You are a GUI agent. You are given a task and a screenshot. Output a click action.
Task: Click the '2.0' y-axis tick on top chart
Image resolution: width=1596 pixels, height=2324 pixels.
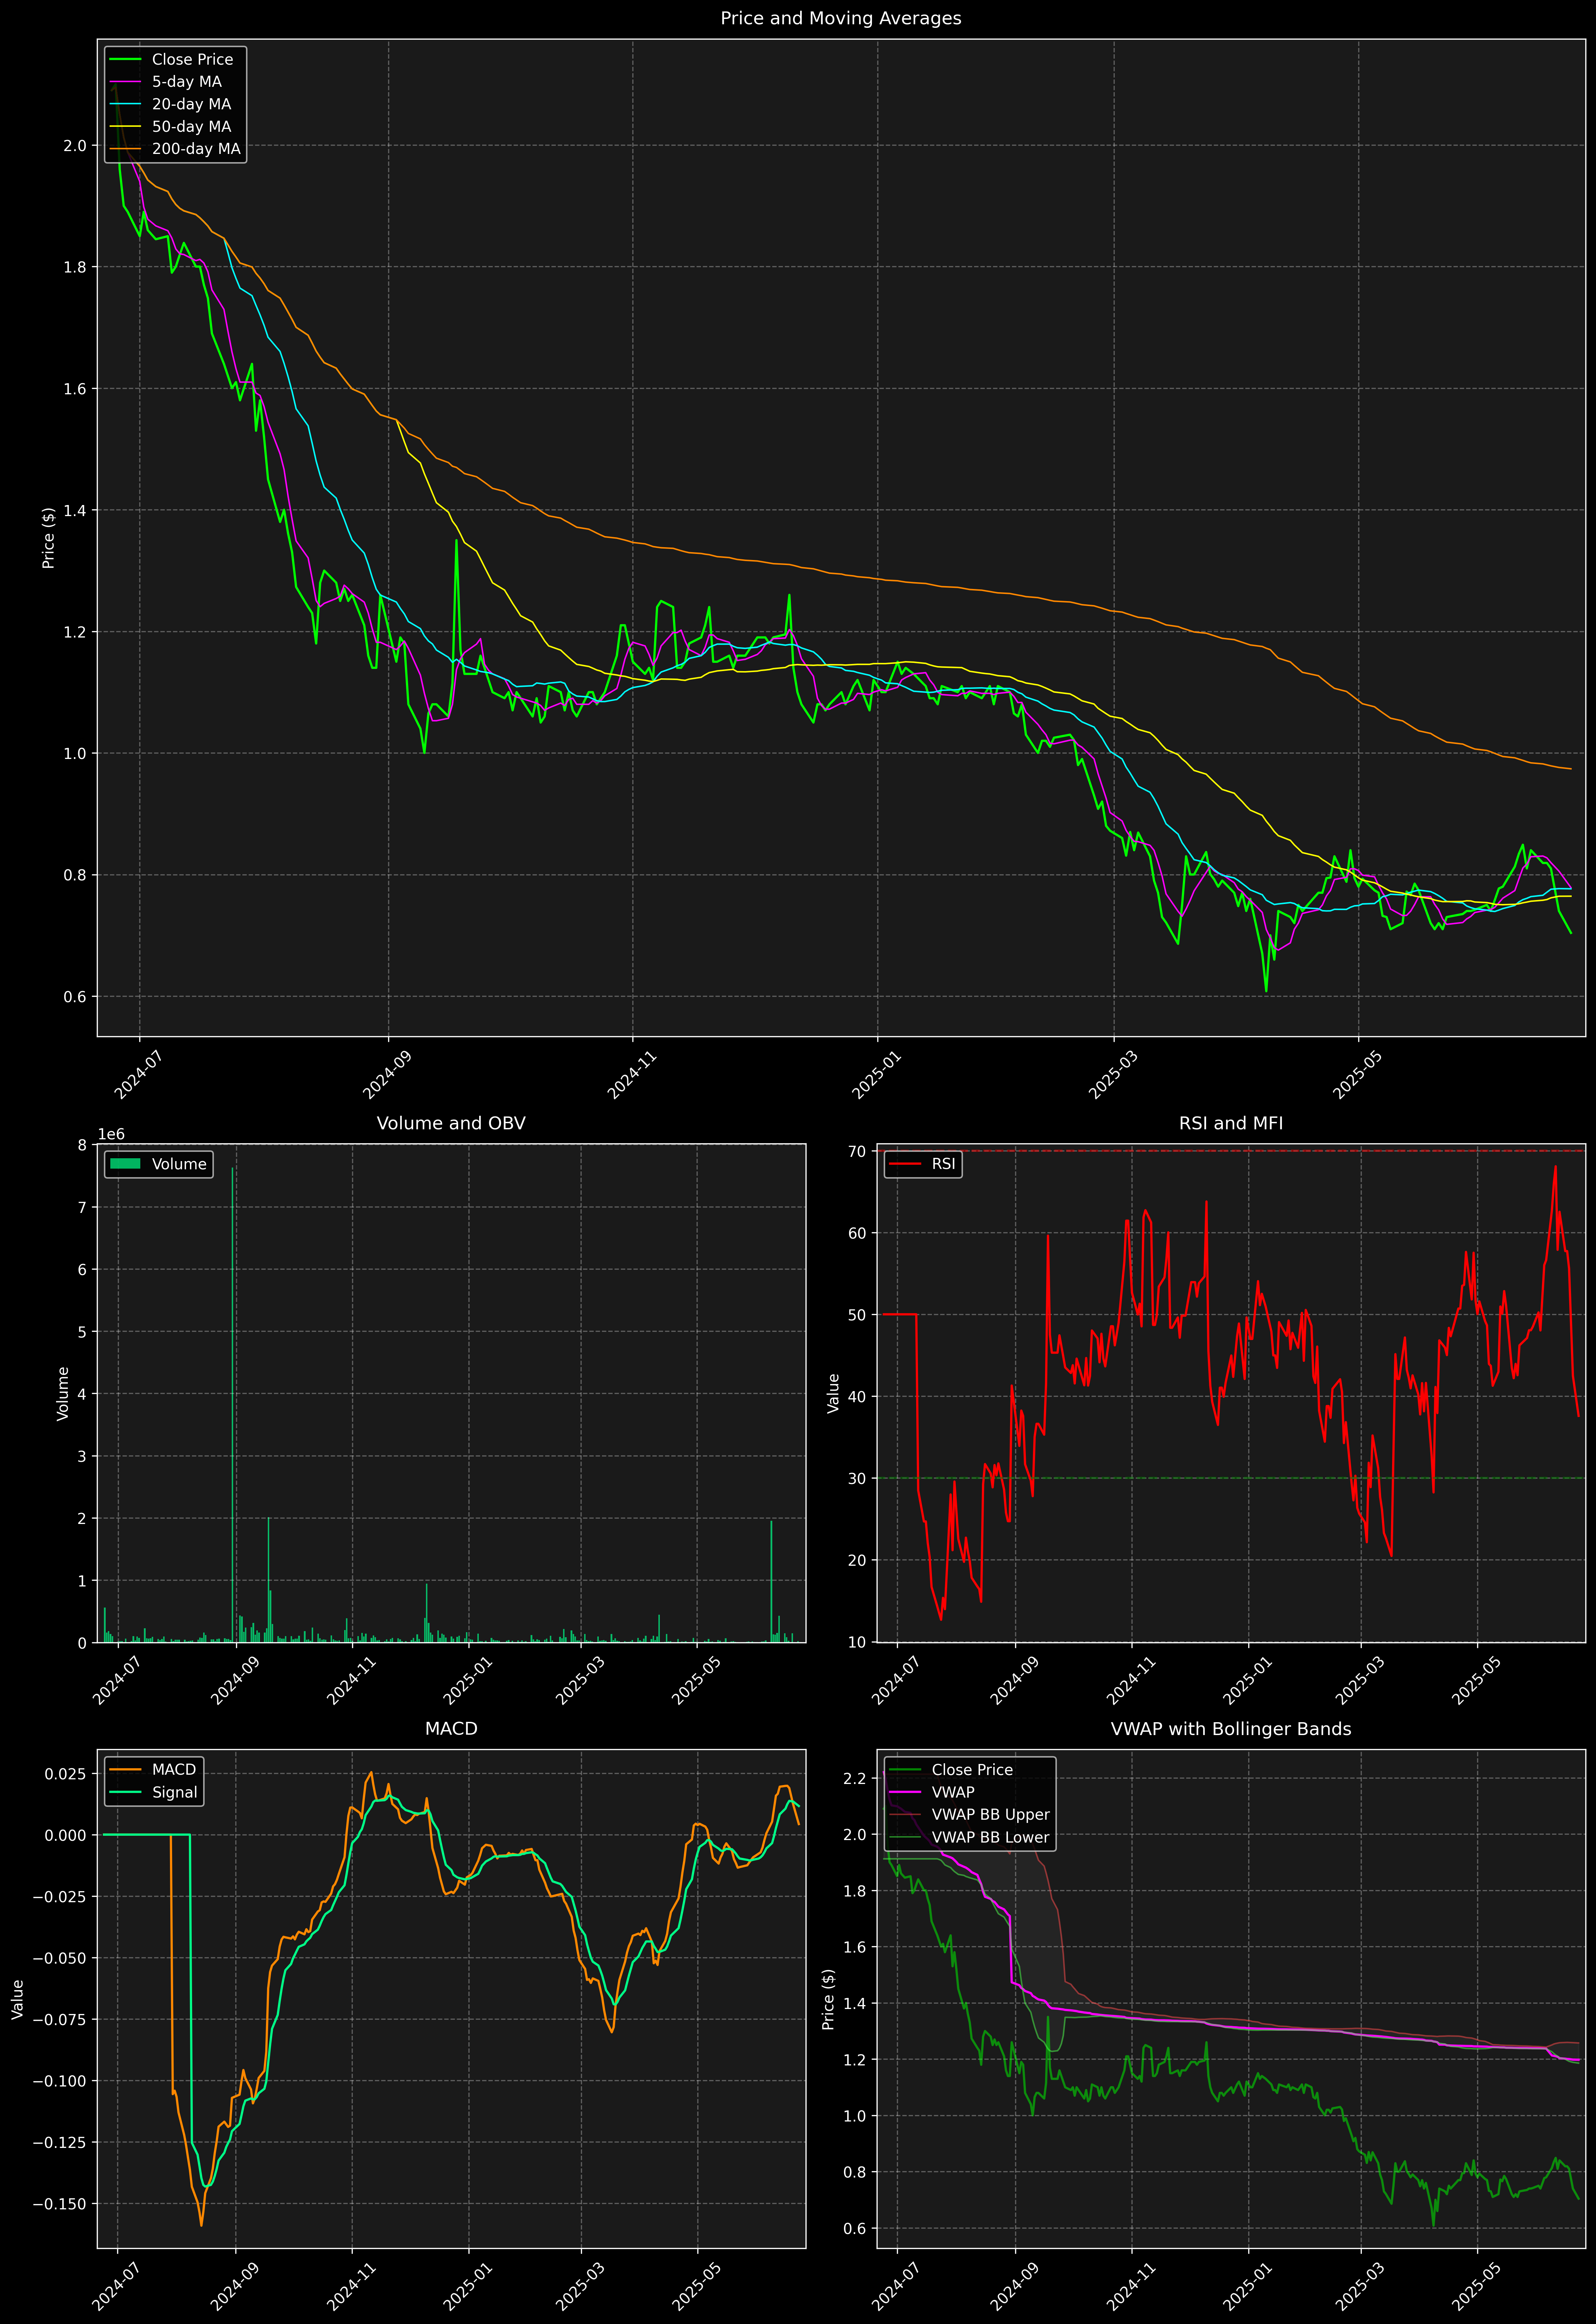[x=75, y=146]
